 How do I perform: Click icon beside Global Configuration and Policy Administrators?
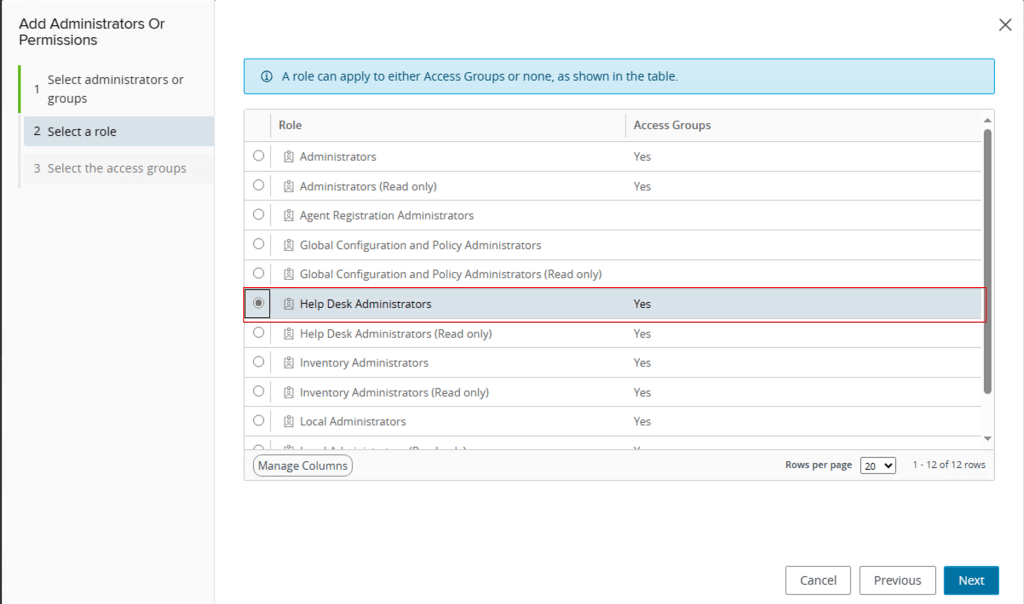288,245
